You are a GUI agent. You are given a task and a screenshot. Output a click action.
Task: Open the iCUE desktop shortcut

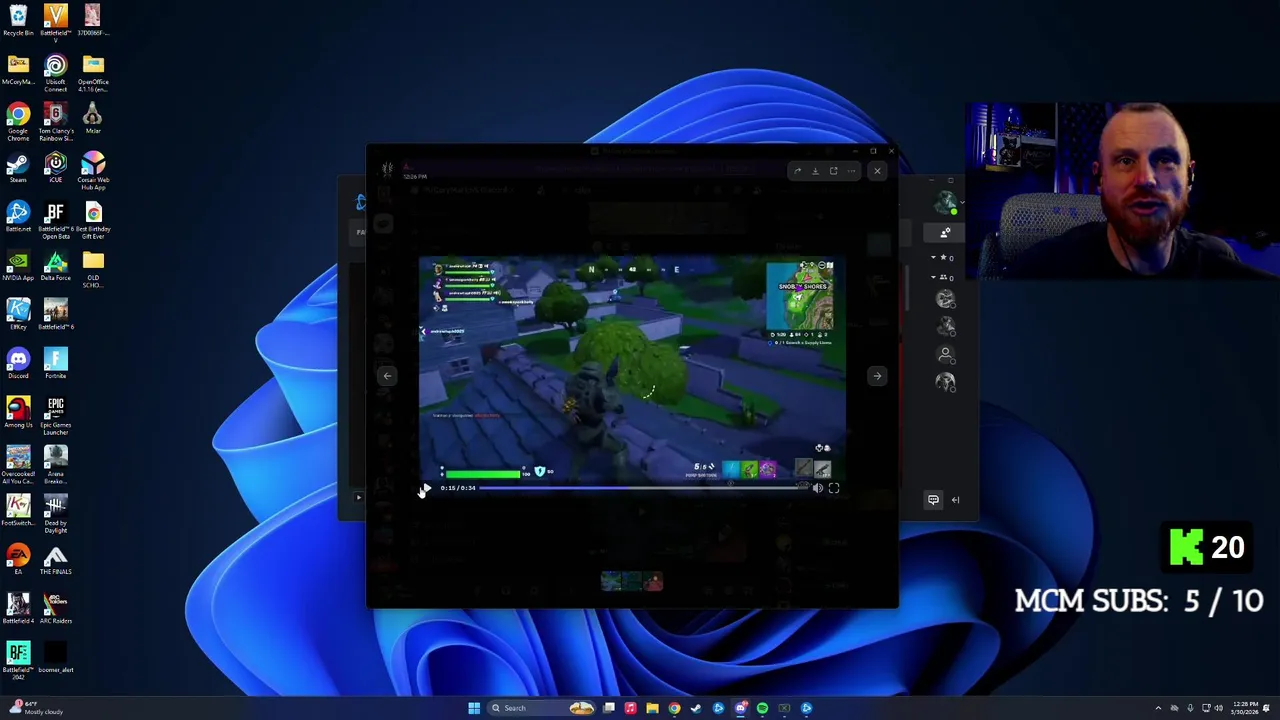coord(55,167)
